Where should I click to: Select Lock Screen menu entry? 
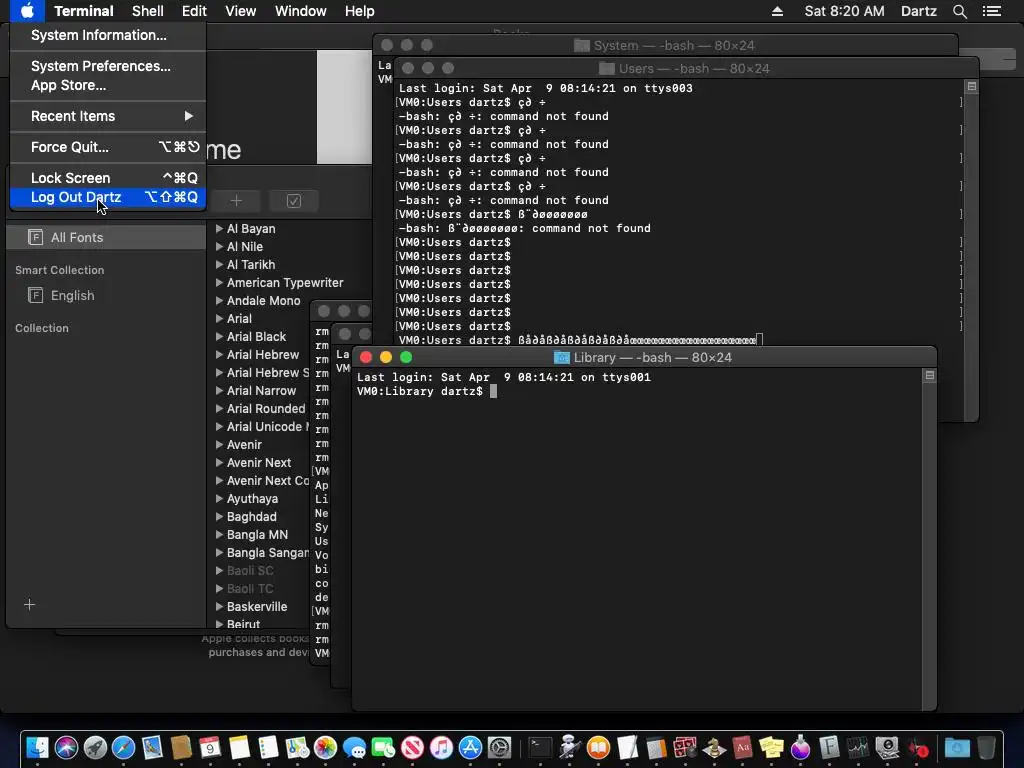click(108, 178)
